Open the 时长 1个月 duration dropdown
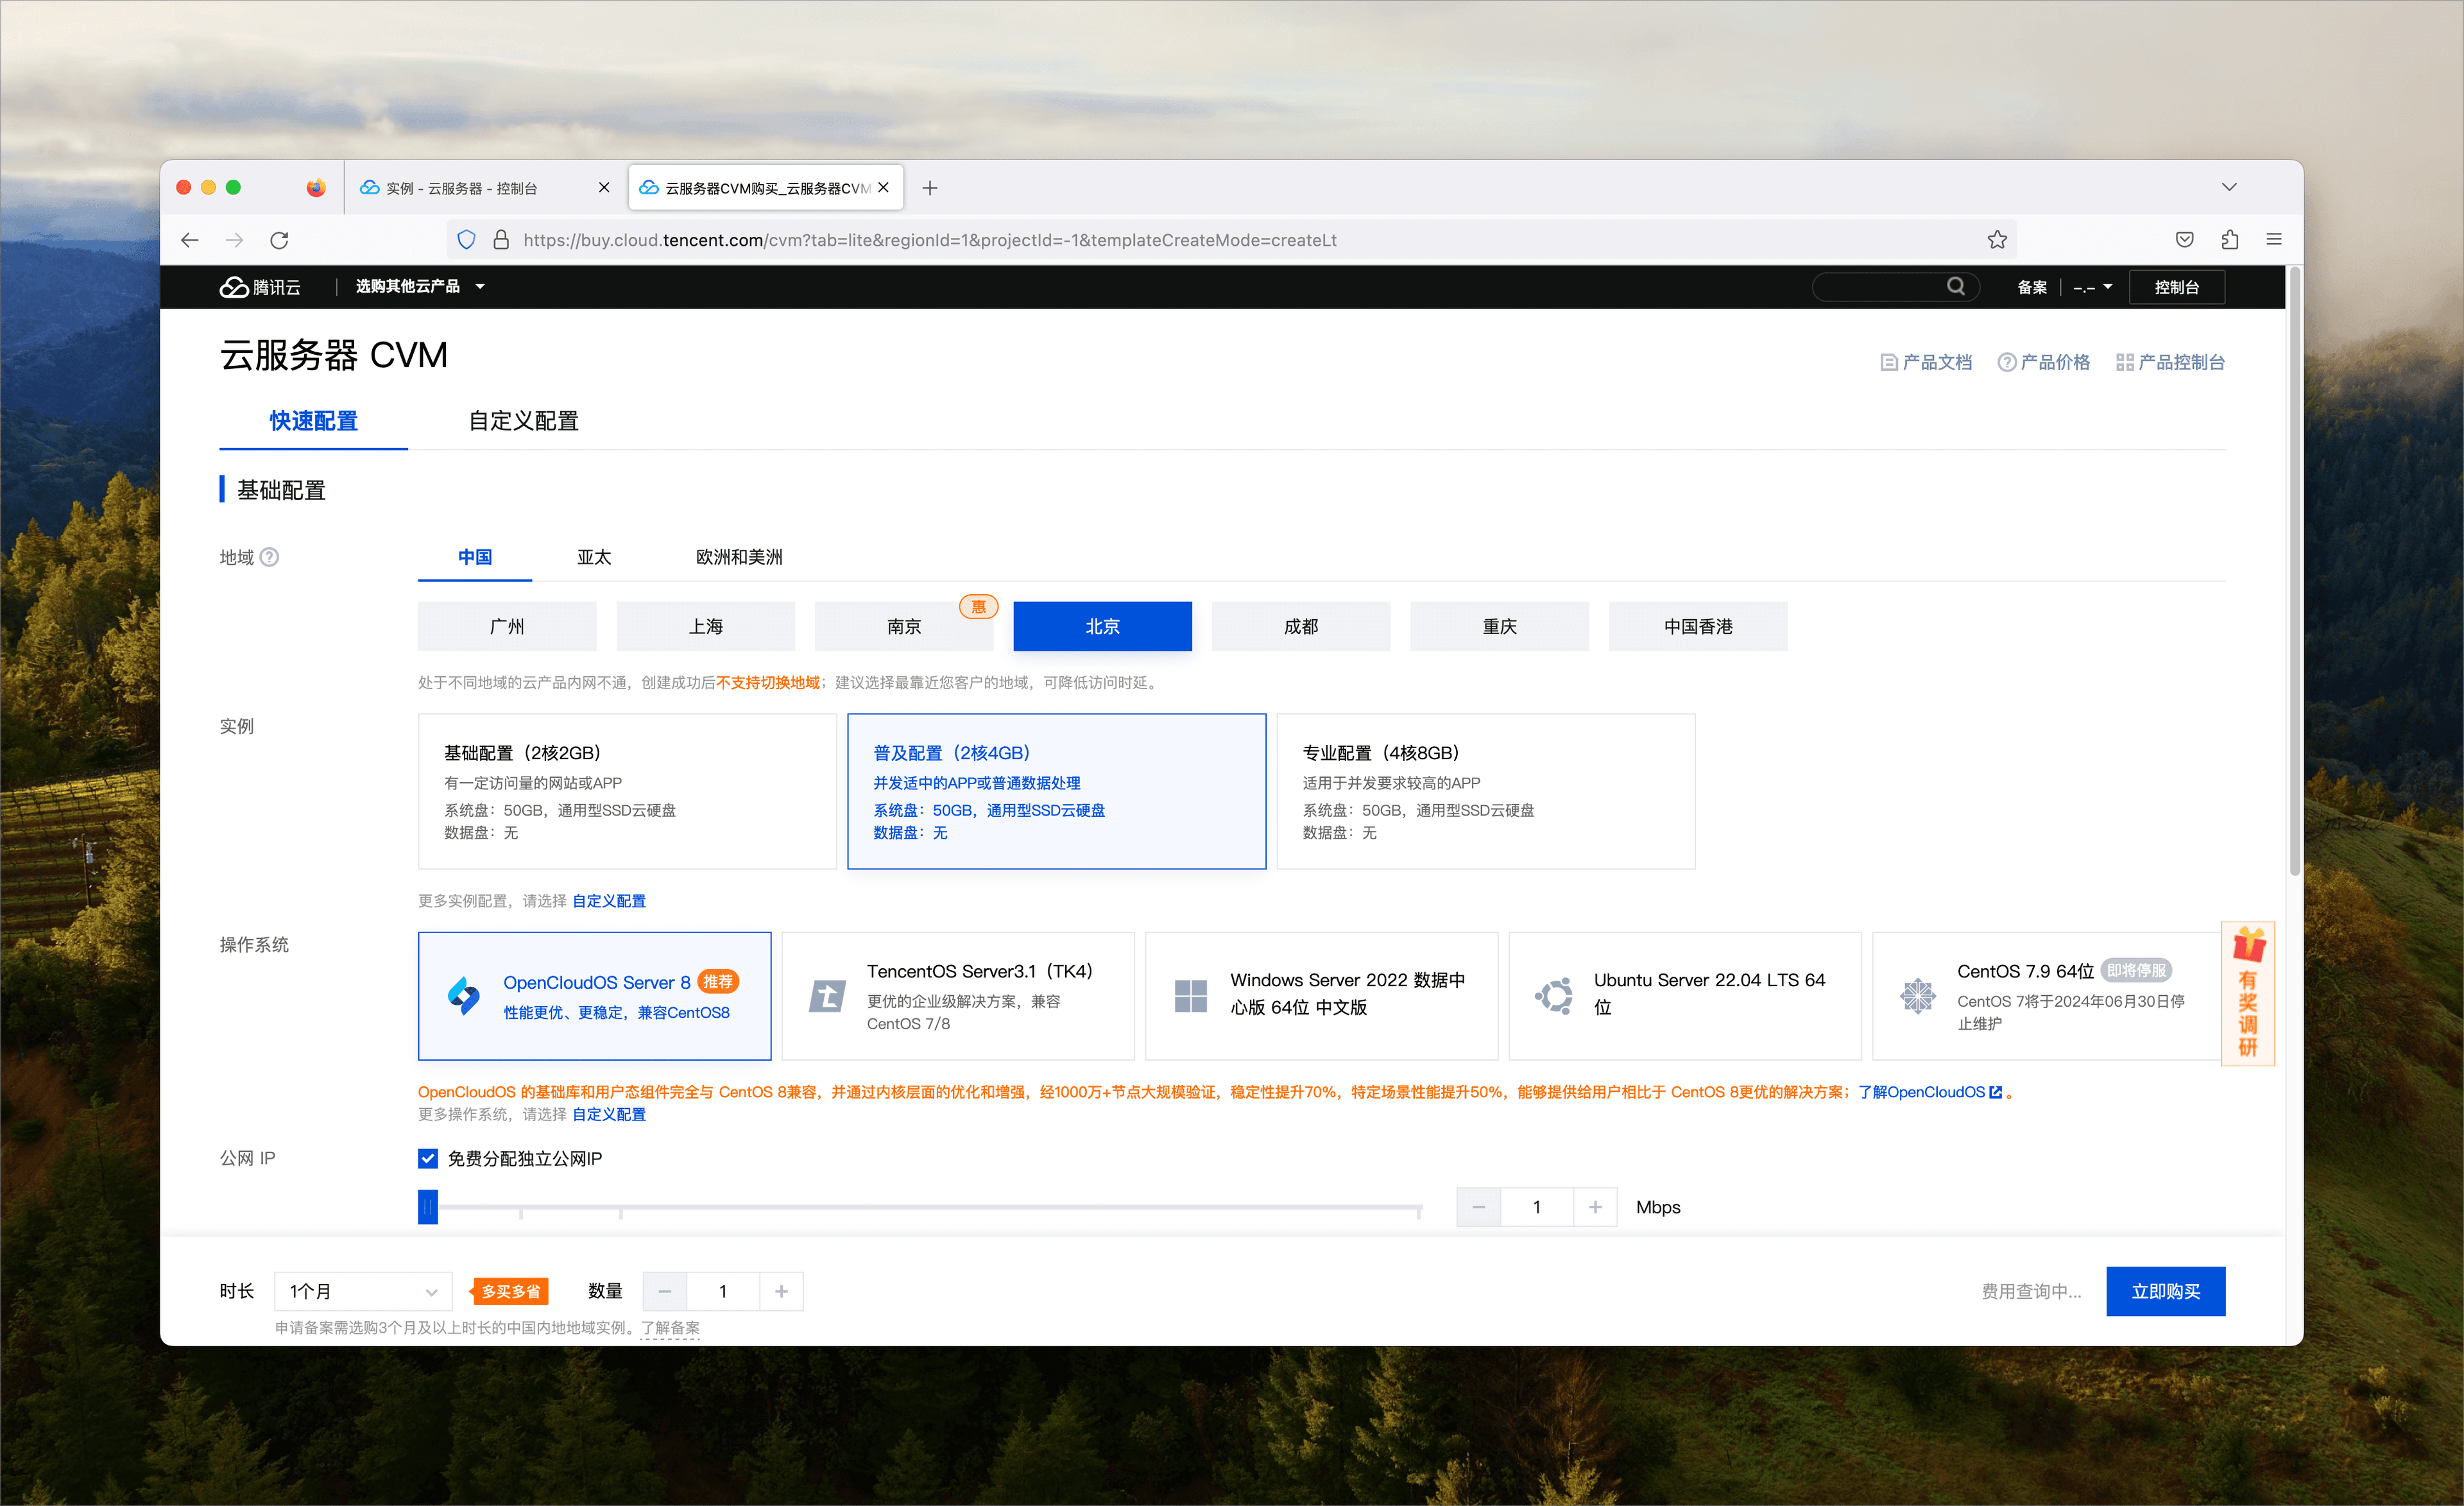This screenshot has height=1506, width=2464. pyautogui.click(x=363, y=1291)
